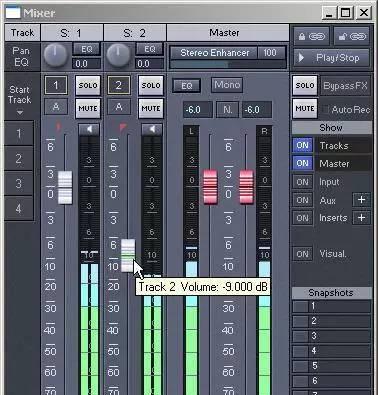
Task: Click the Master section header
Action: click(x=228, y=33)
